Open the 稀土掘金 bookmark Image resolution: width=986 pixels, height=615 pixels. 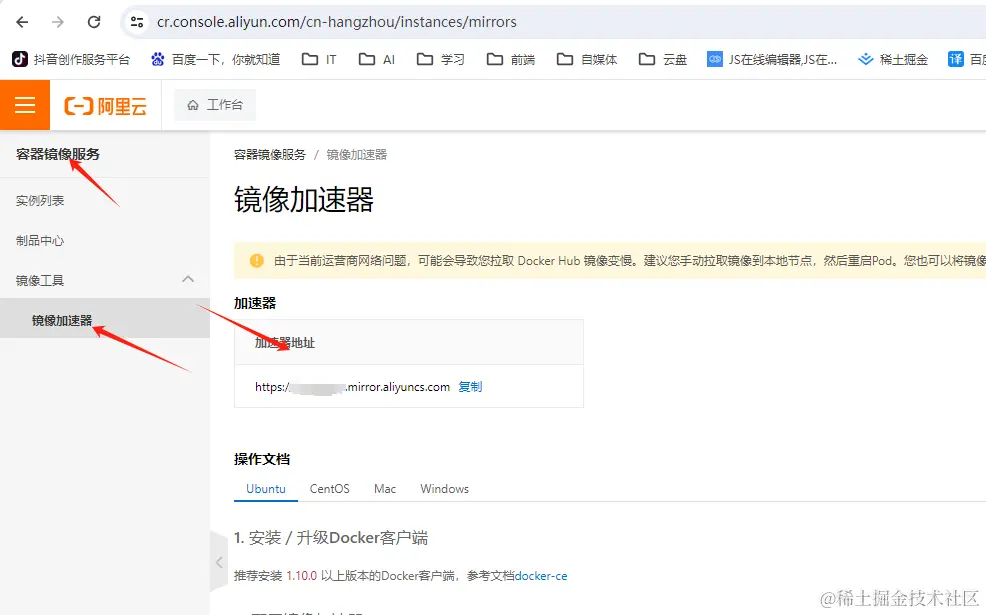pos(893,59)
